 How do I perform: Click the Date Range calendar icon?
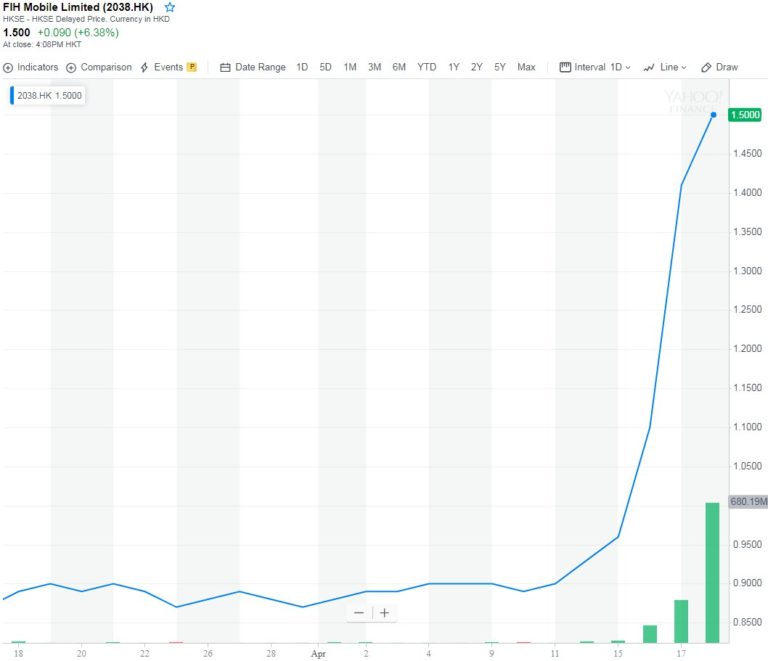coord(225,67)
